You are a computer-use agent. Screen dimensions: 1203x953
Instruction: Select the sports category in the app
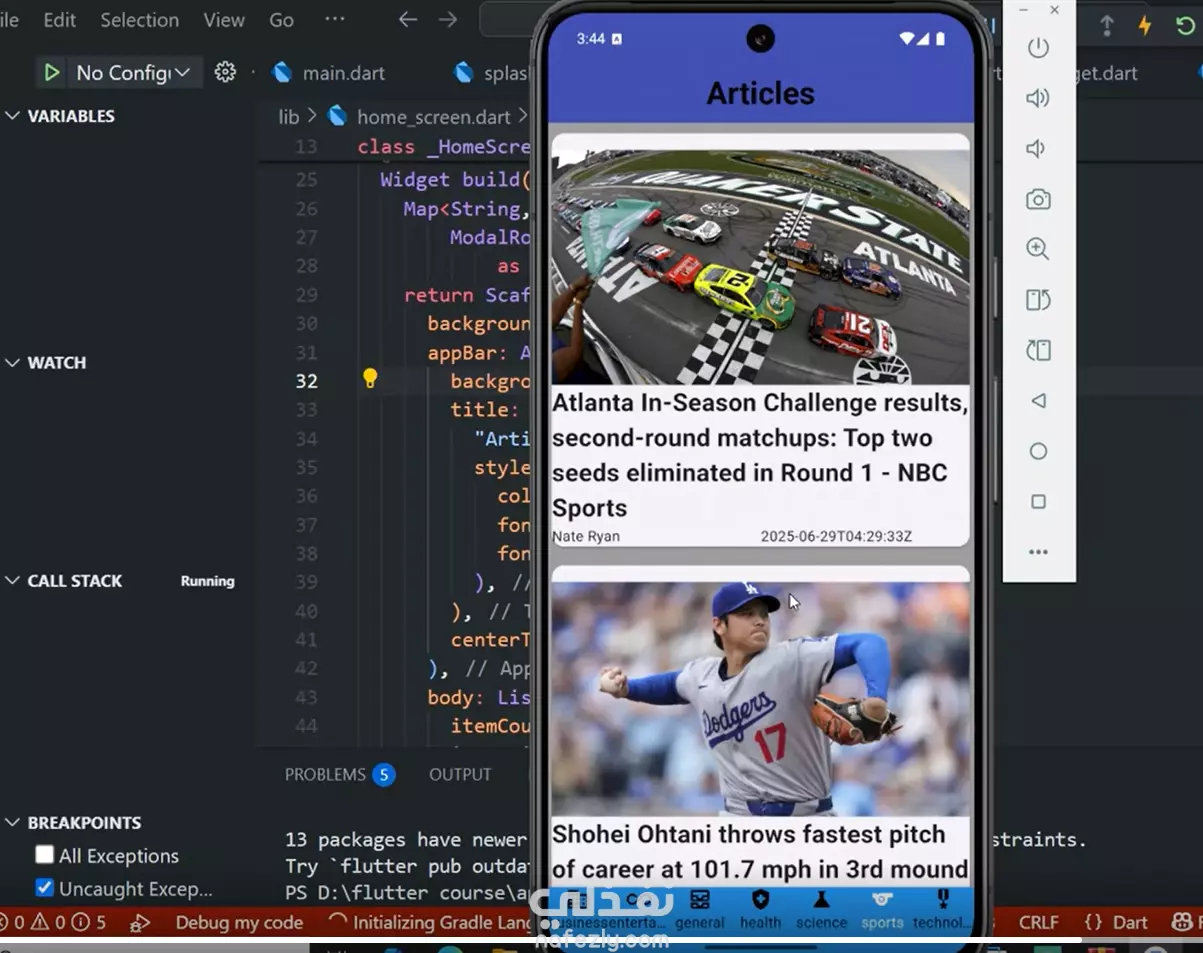[882, 910]
